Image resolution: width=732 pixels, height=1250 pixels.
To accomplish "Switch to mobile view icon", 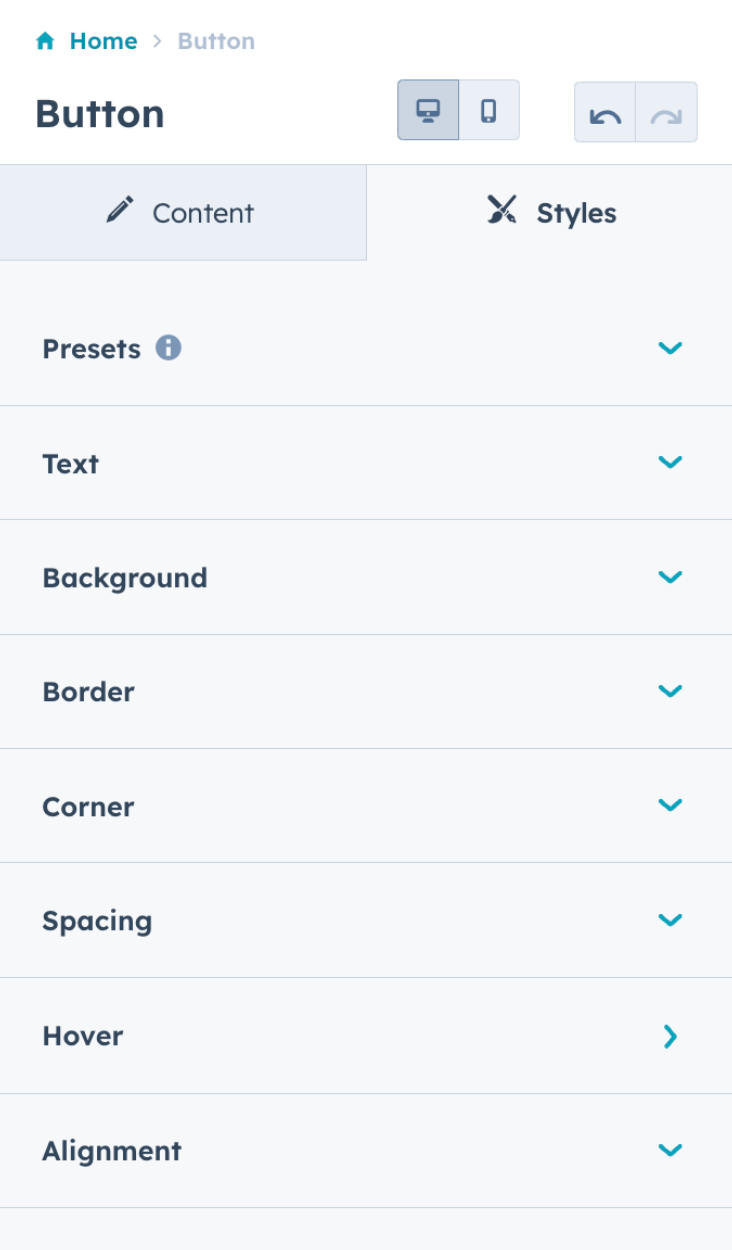I will click(x=489, y=110).
